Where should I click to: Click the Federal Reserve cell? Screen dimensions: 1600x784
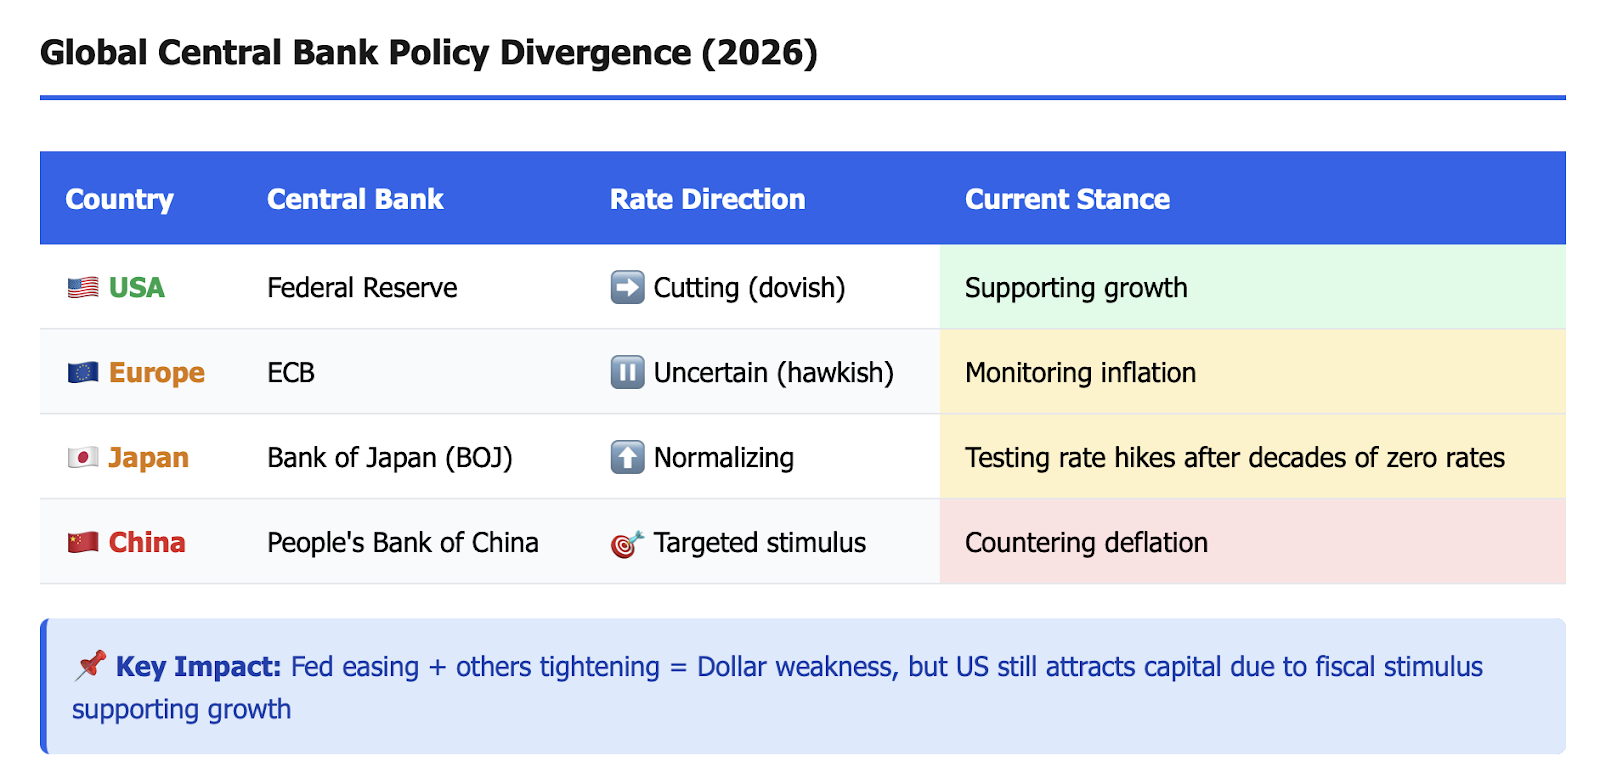(362, 288)
